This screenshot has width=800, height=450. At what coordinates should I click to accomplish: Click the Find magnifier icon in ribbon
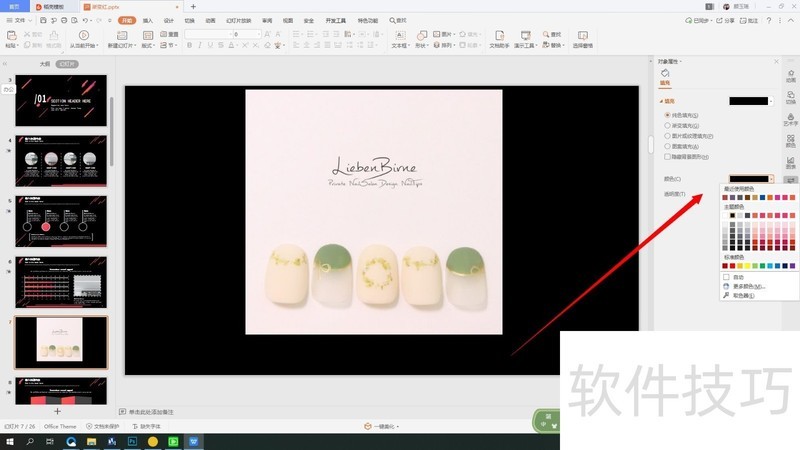pos(546,34)
